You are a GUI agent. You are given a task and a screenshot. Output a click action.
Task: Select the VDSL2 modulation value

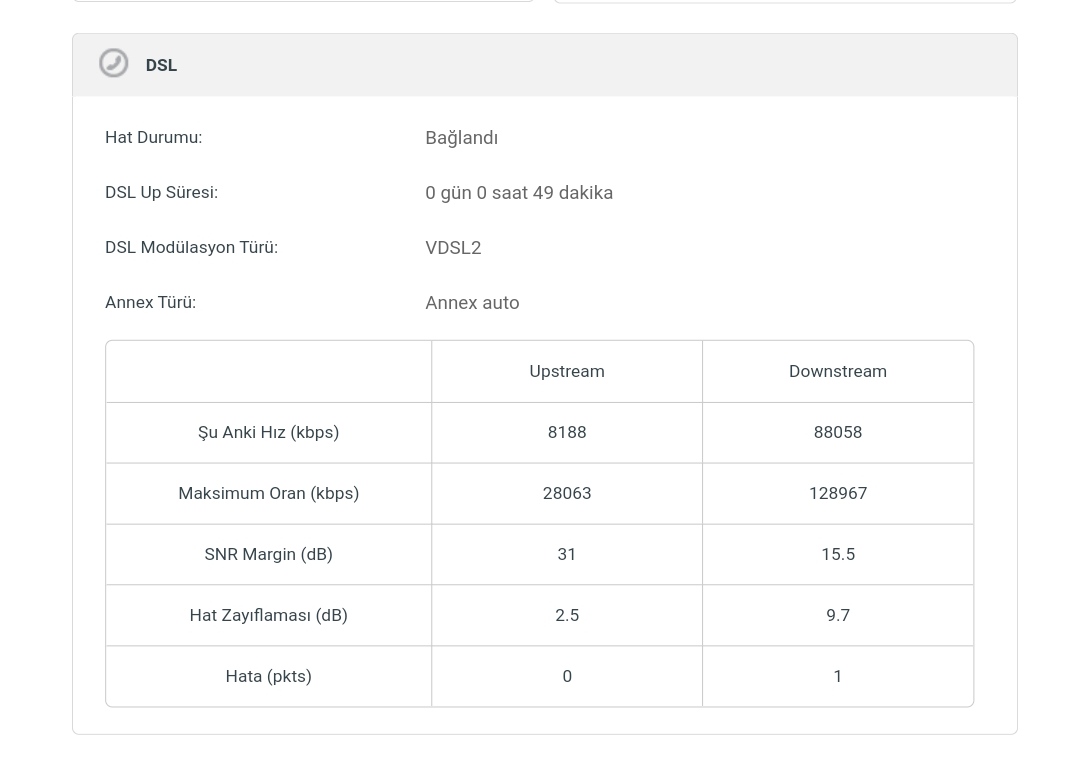tap(453, 248)
